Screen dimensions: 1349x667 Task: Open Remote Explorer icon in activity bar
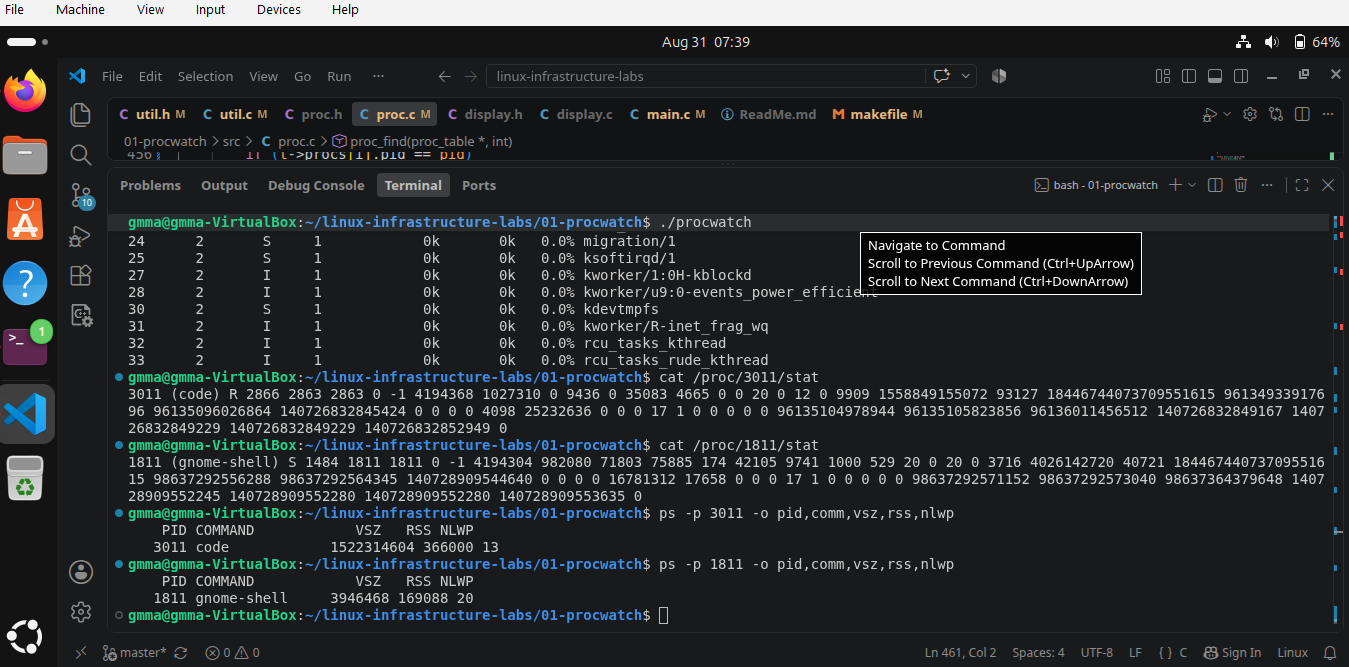click(81, 315)
